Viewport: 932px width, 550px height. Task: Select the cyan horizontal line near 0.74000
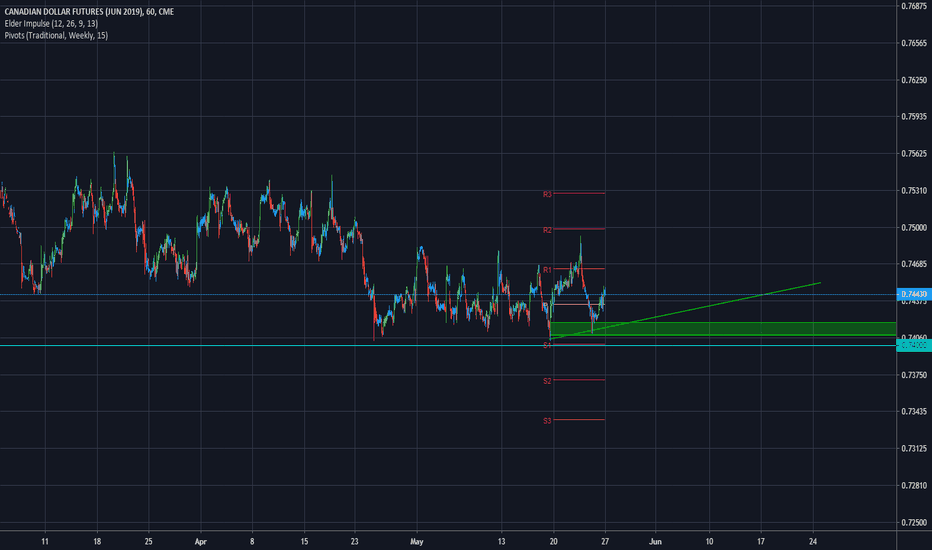point(448,345)
